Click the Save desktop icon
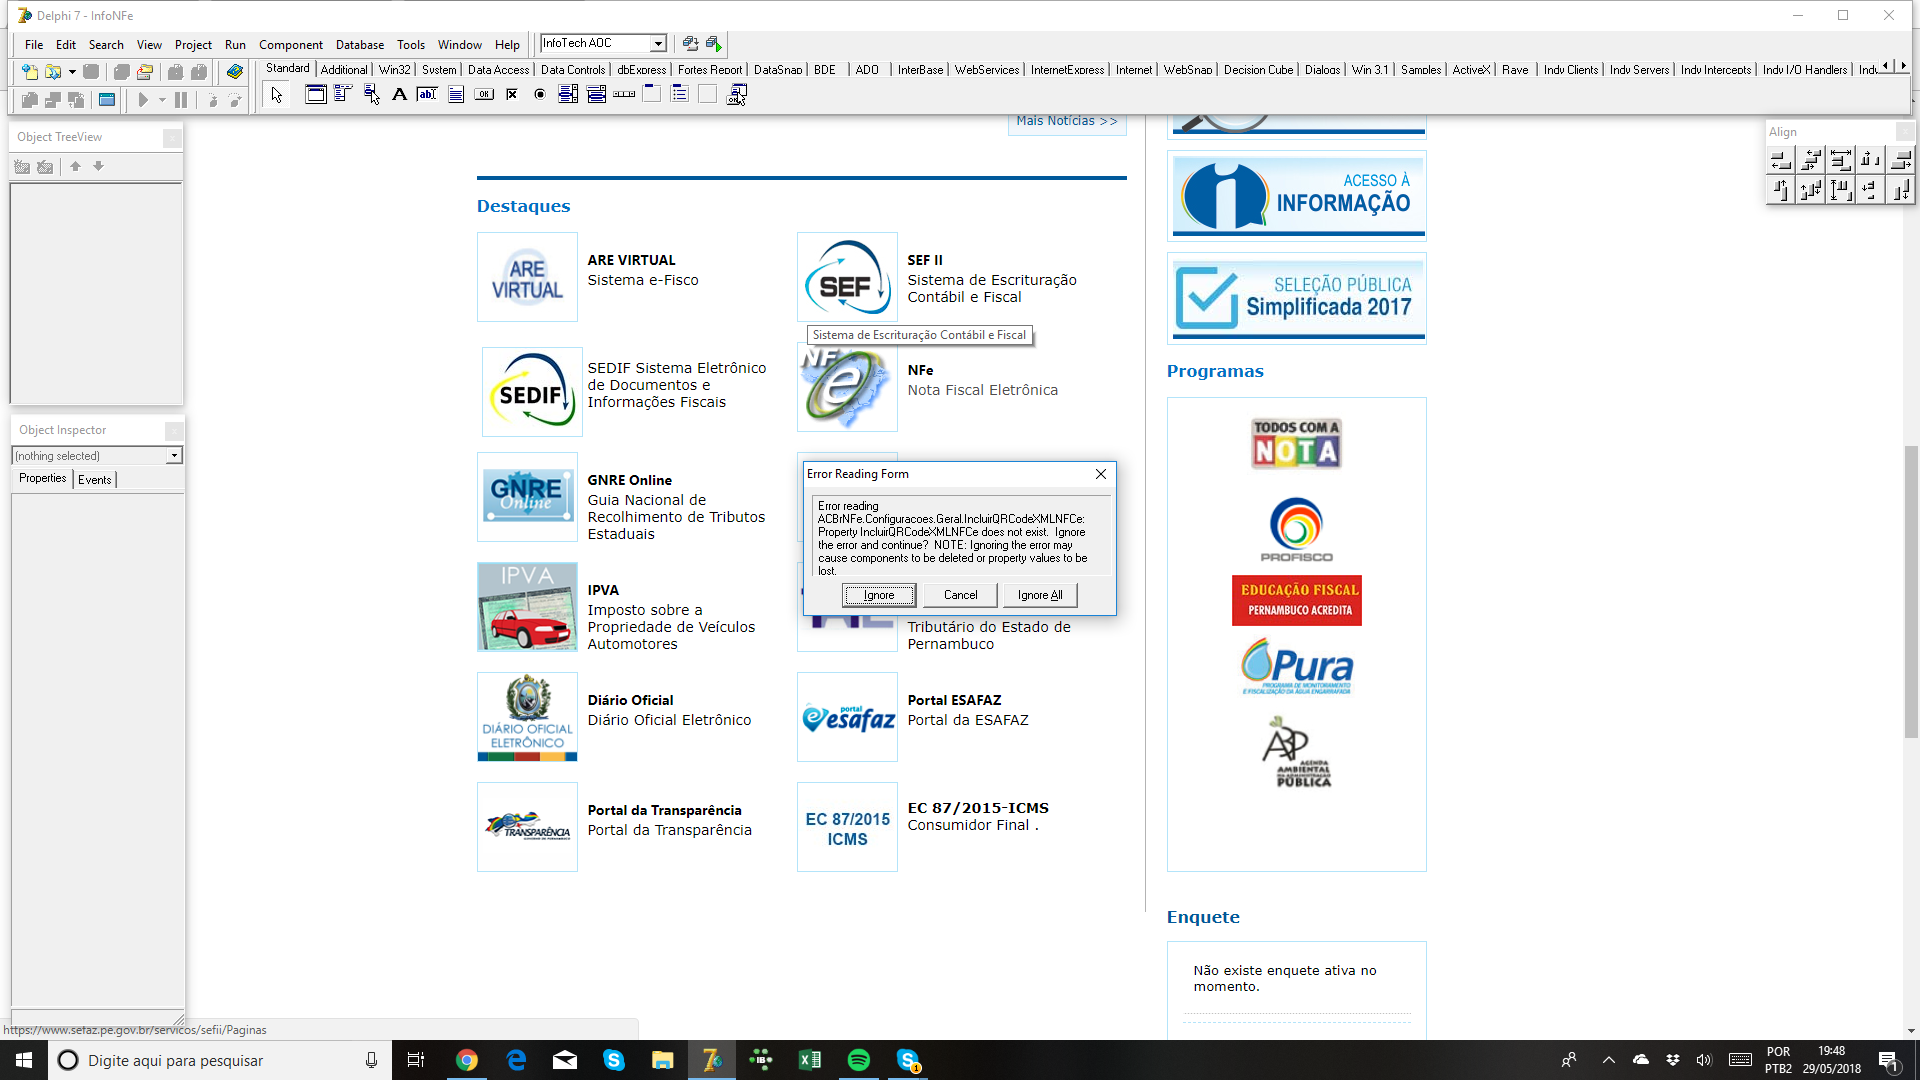 690,44
